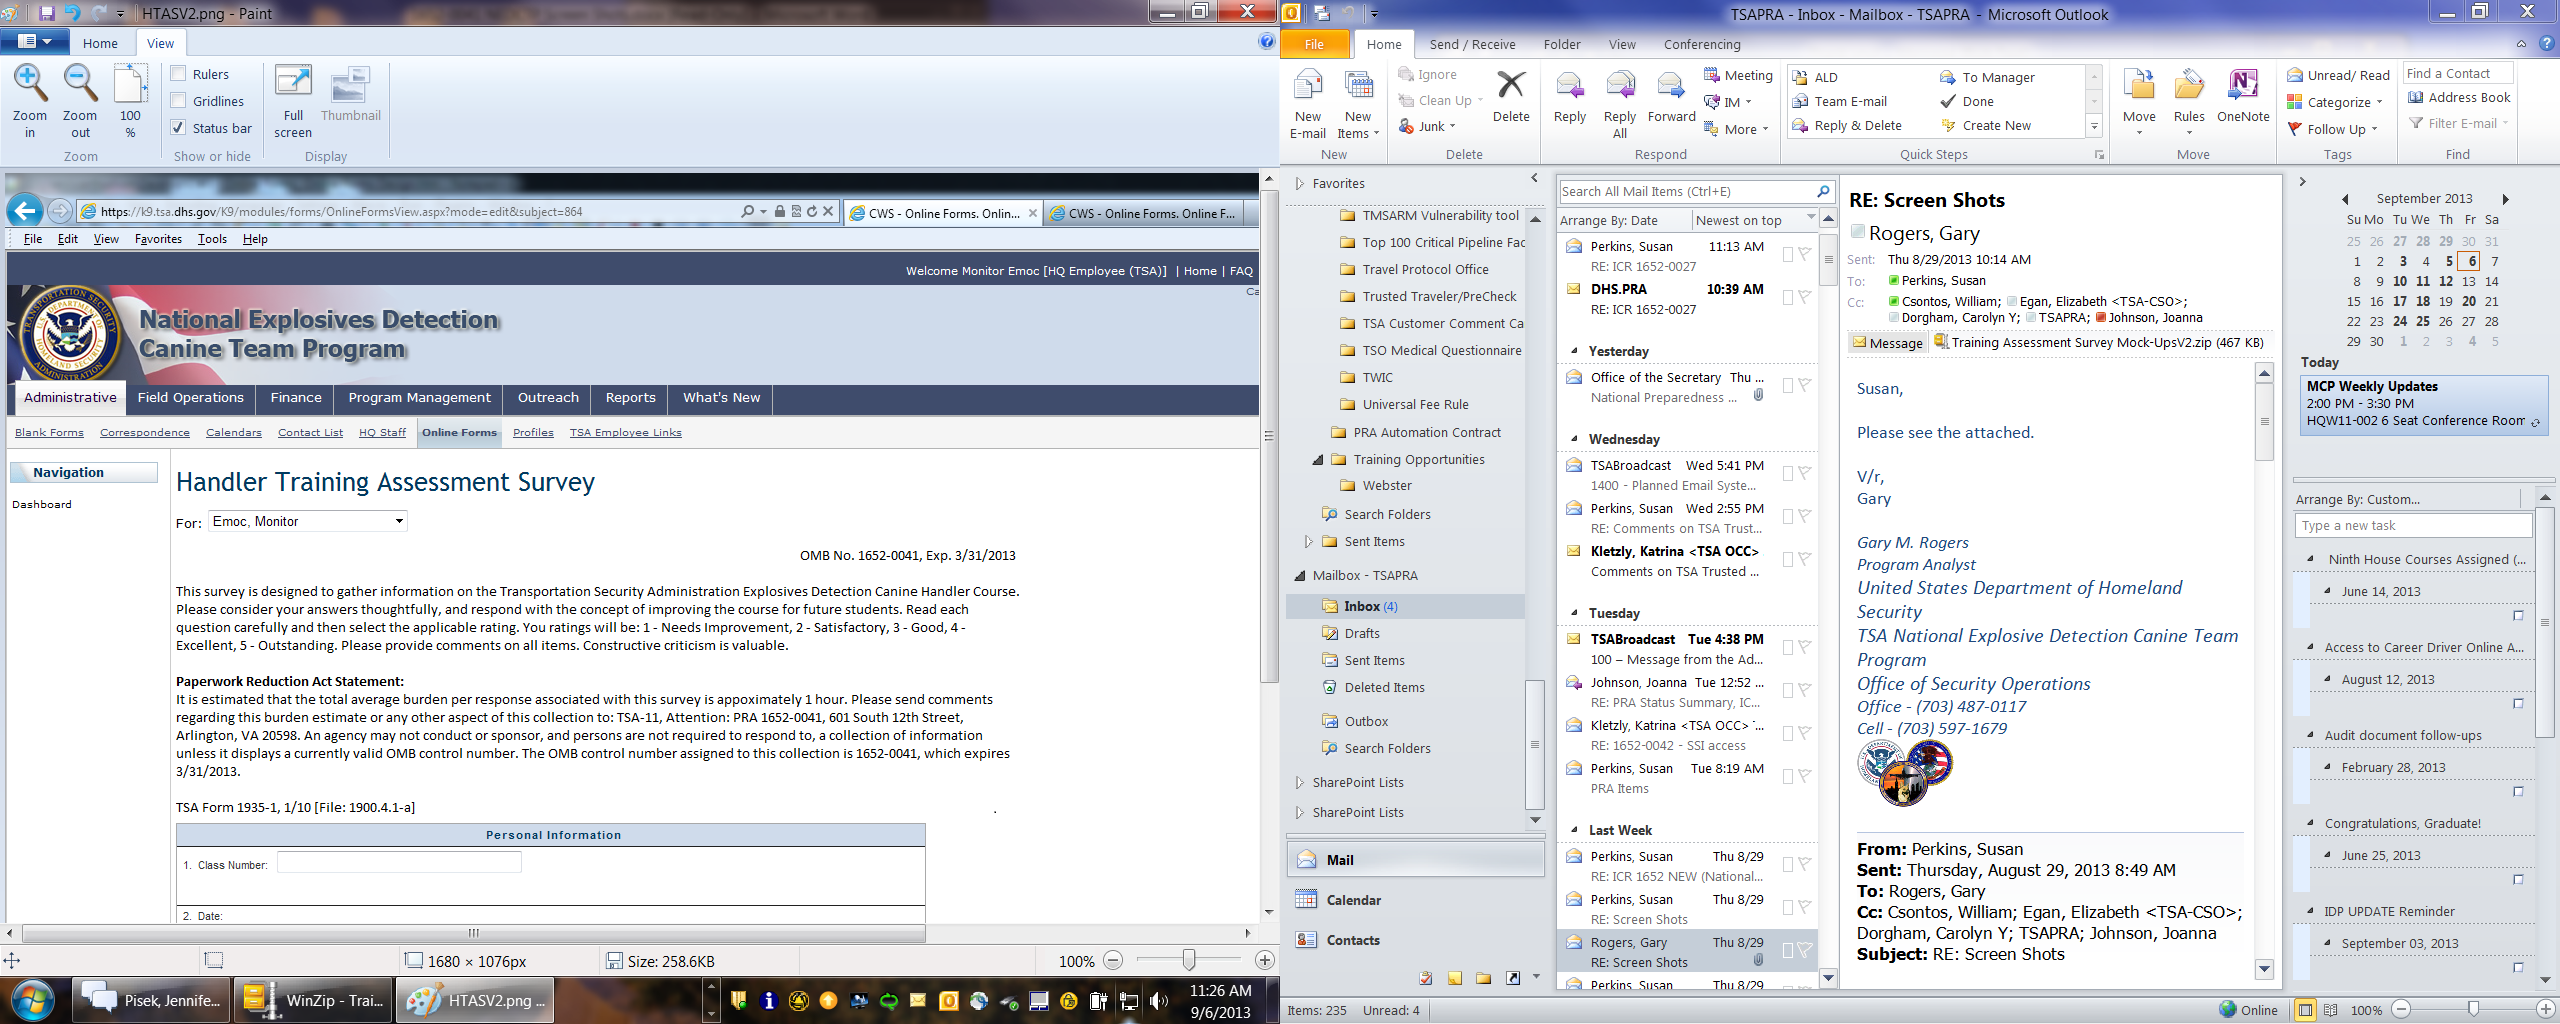Click New E-mail in Outlook
2560x1024 pixels.
click(1308, 104)
